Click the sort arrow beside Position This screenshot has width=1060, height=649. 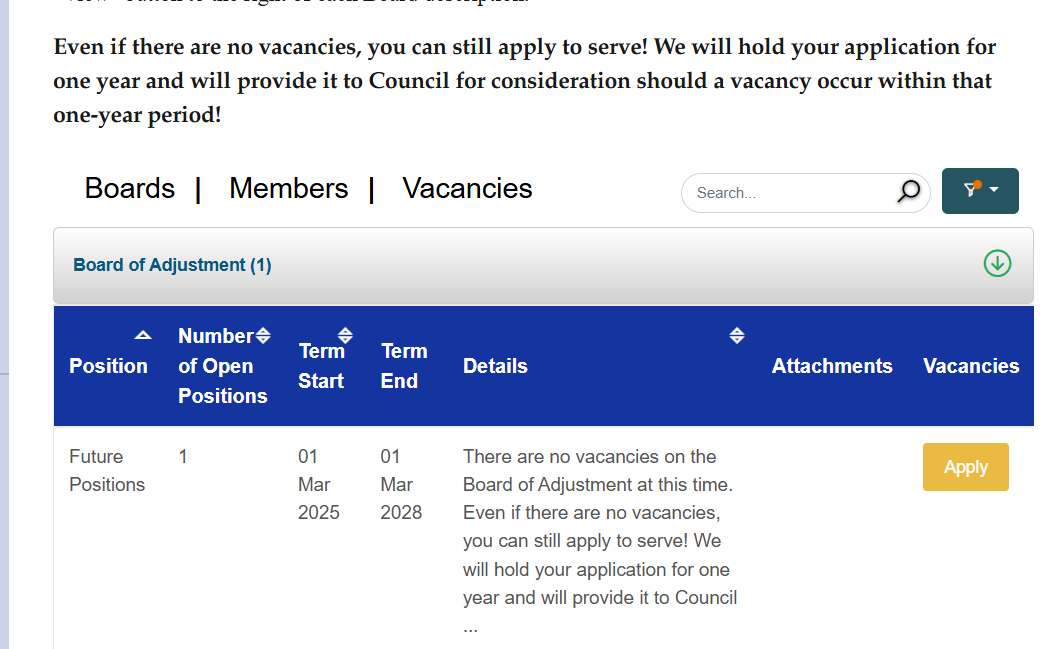(143, 335)
